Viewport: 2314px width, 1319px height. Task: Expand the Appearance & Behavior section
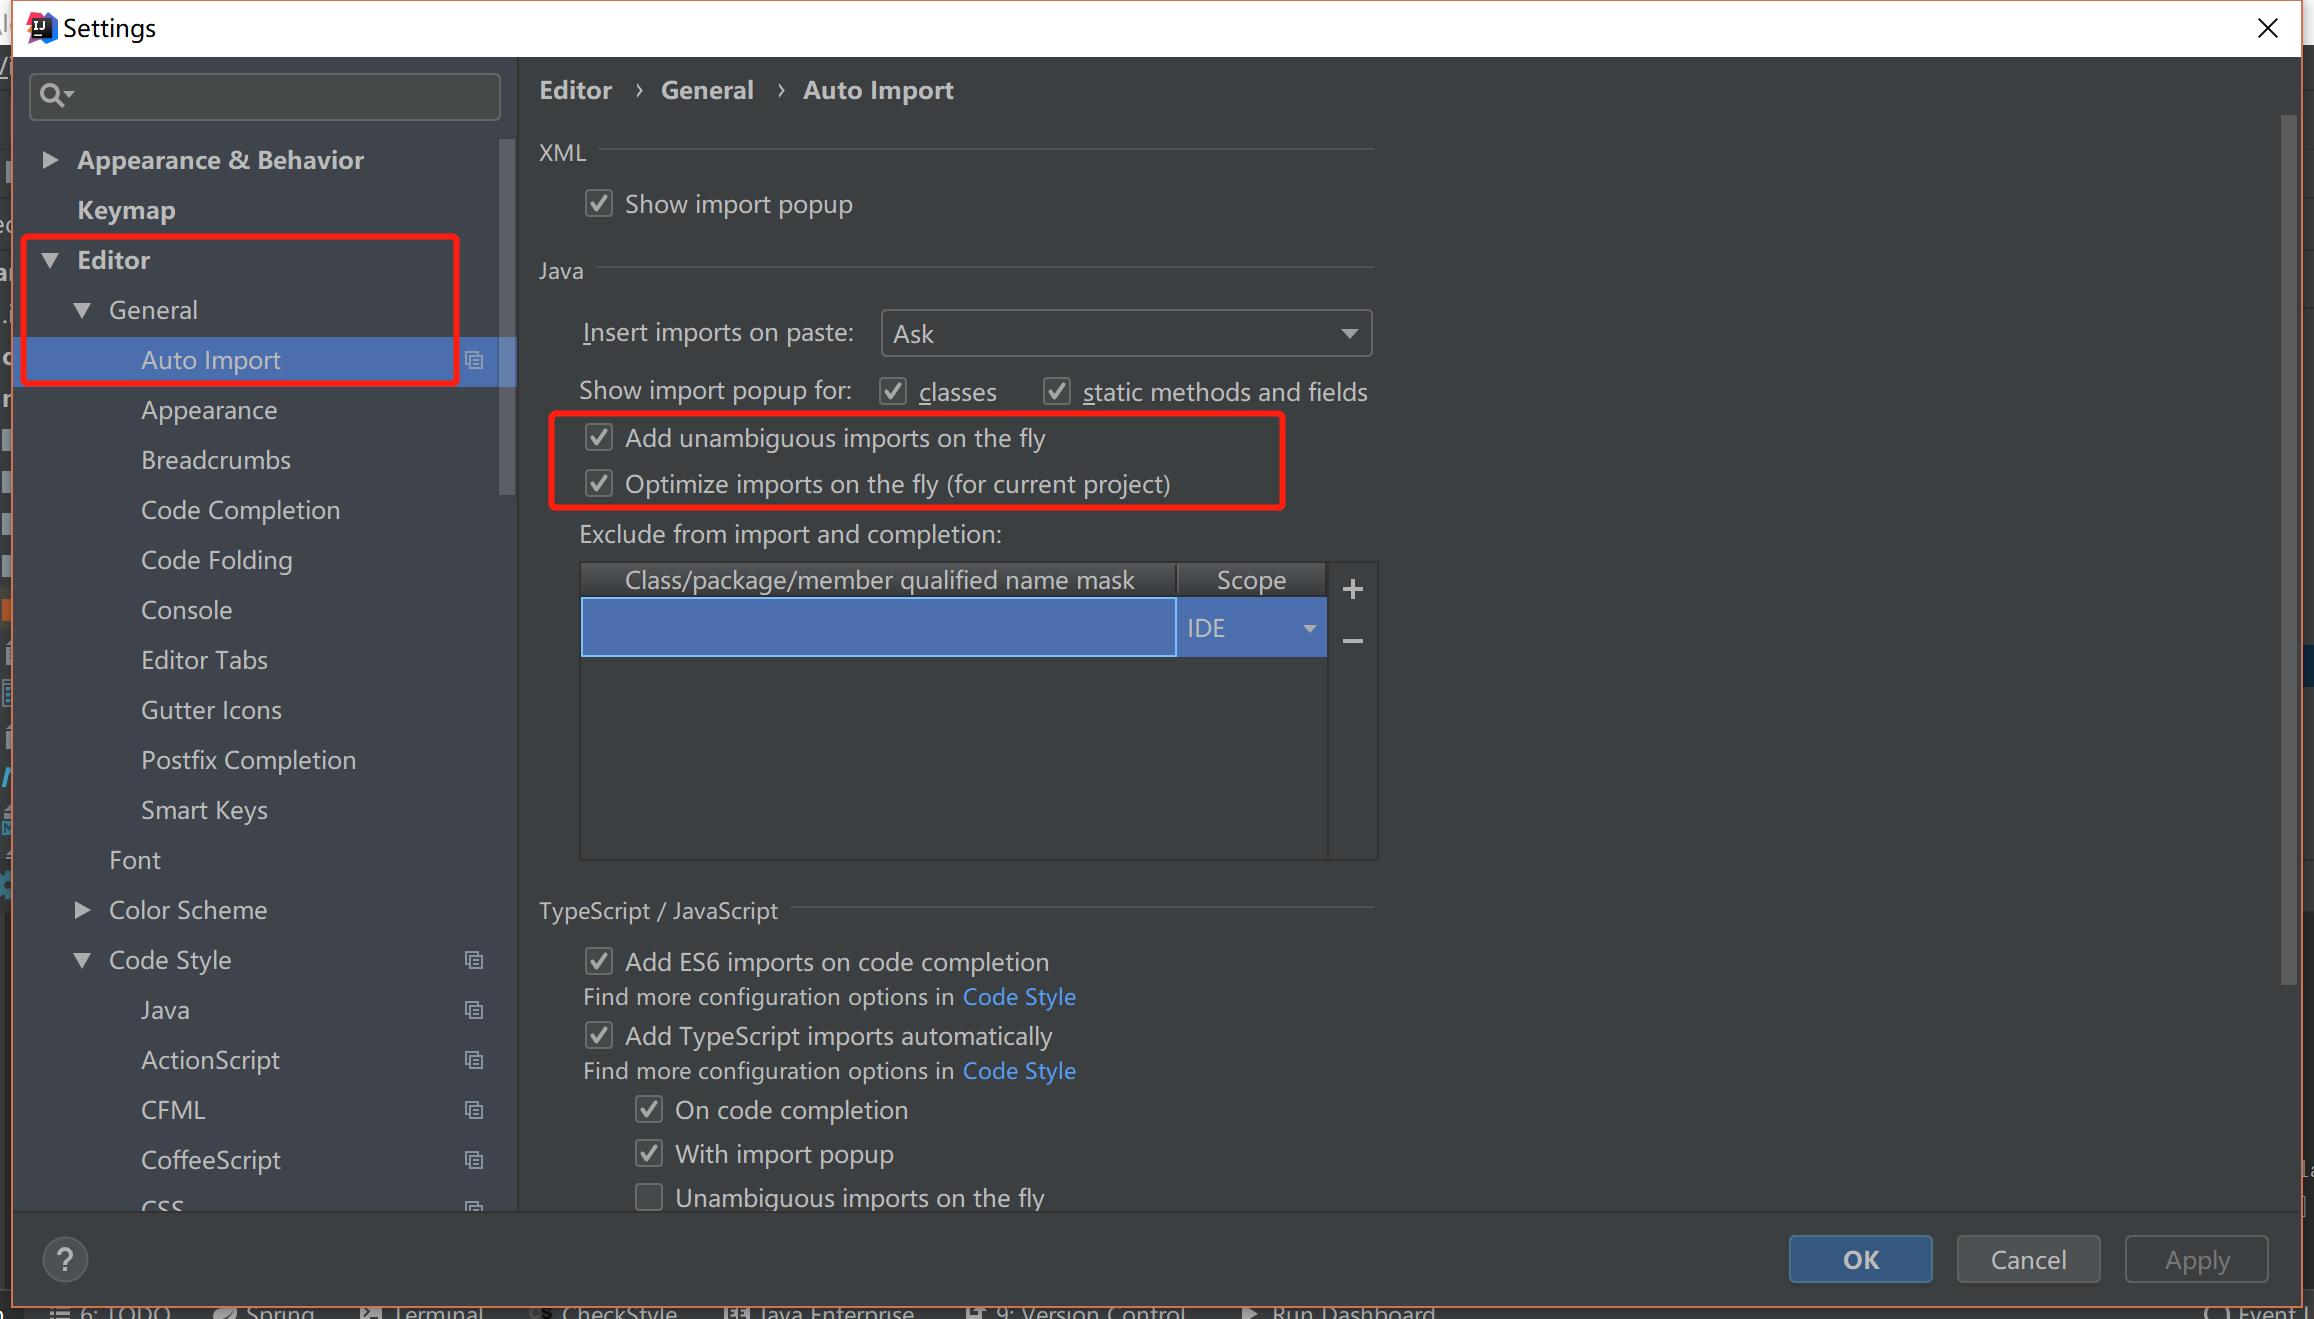(50, 160)
